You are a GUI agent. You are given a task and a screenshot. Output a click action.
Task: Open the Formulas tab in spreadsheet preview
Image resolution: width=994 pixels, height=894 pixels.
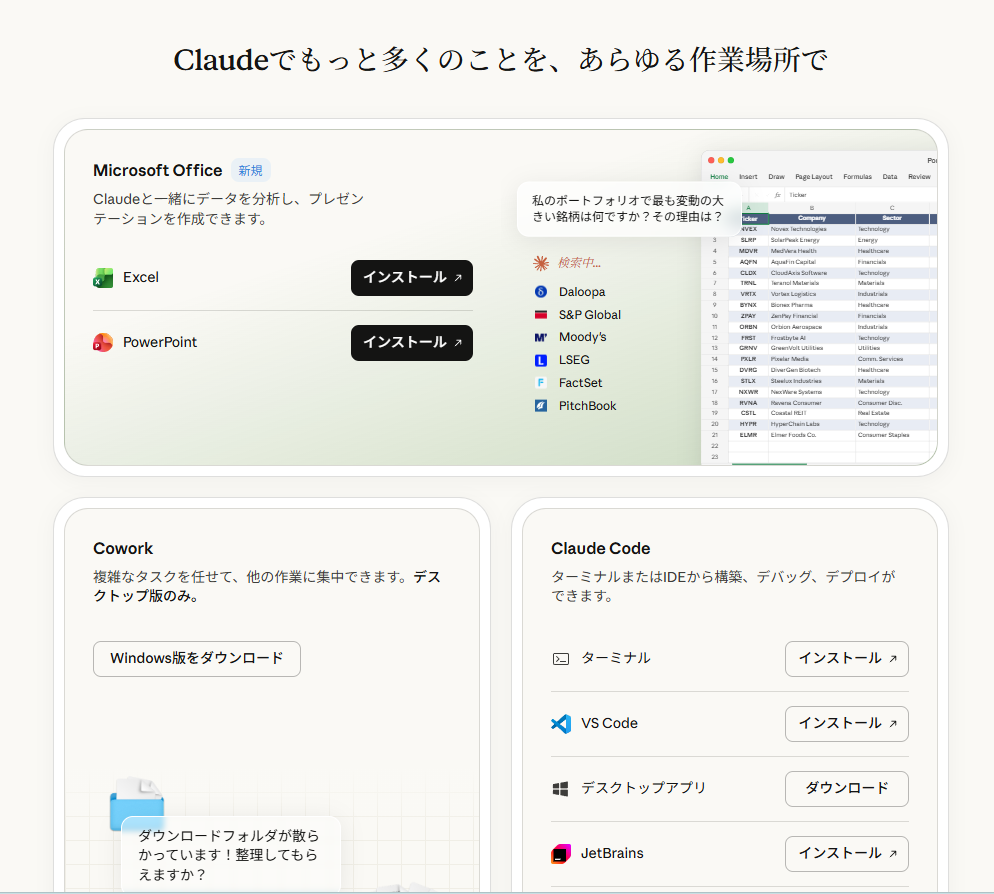[x=857, y=177]
